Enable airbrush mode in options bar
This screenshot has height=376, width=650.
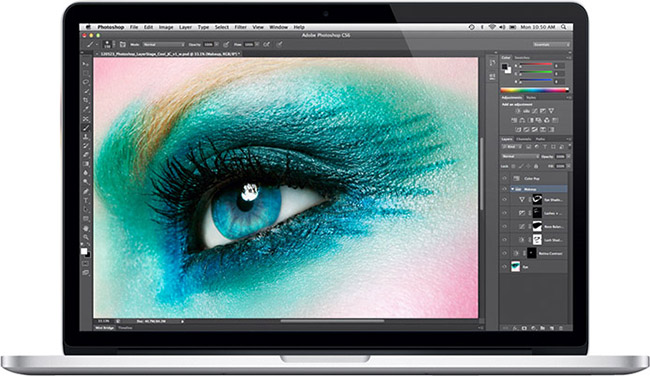click(267, 44)
